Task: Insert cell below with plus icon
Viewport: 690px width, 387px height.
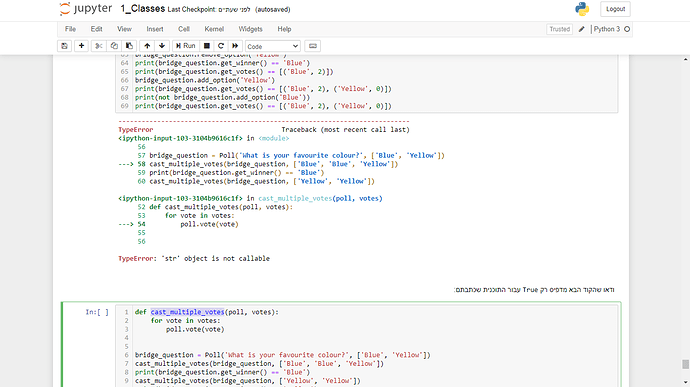Action: click(x=81, y=46)
